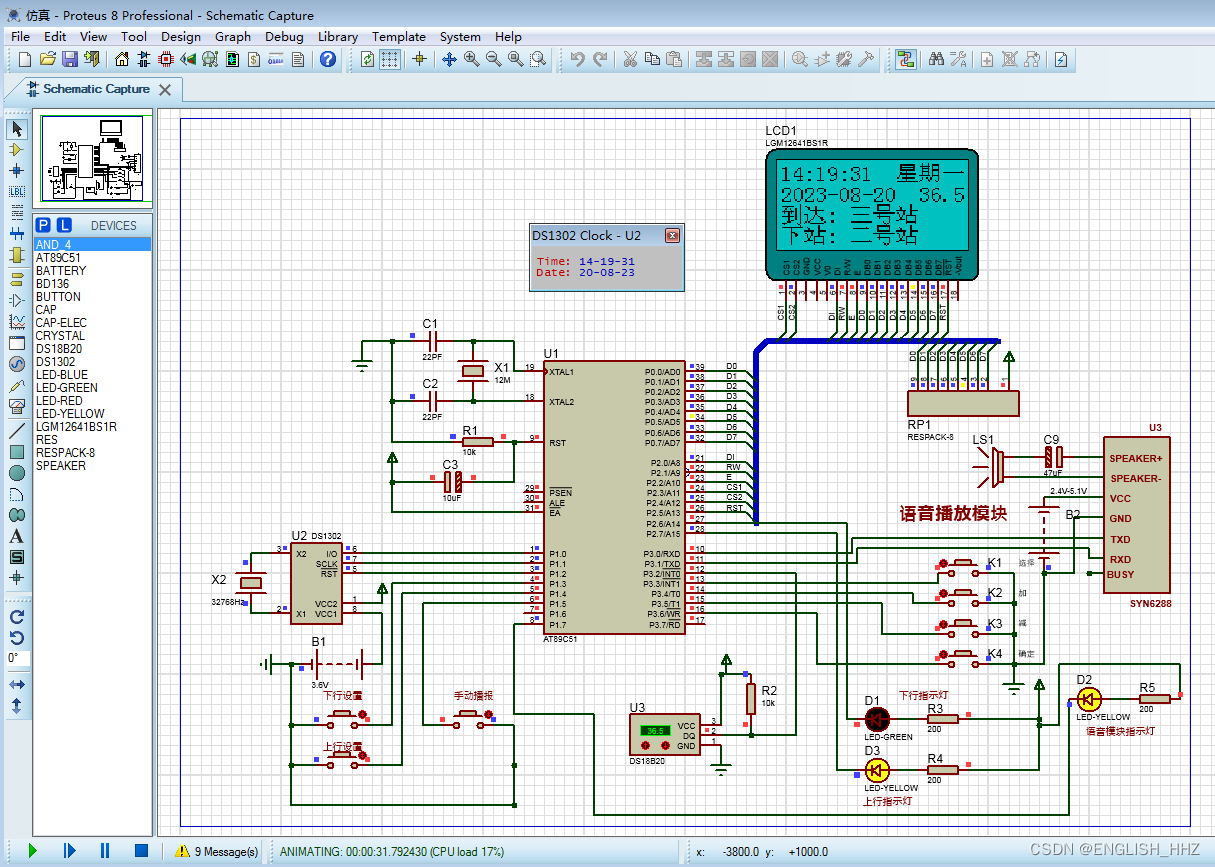1215x867 pixels.
Task: Zoom in with the magnifier plus icon
Action: tap(472, 60)
